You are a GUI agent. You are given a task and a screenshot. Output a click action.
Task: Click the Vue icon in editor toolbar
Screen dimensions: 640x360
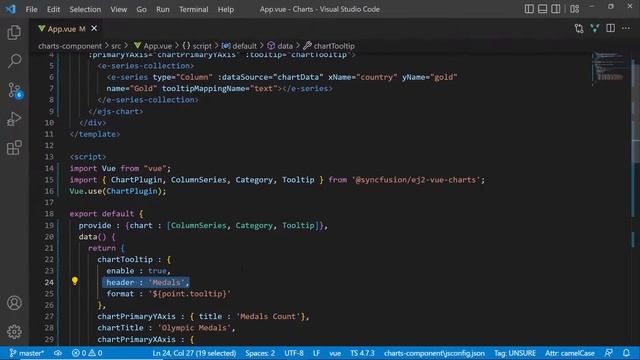pos(595,29)
